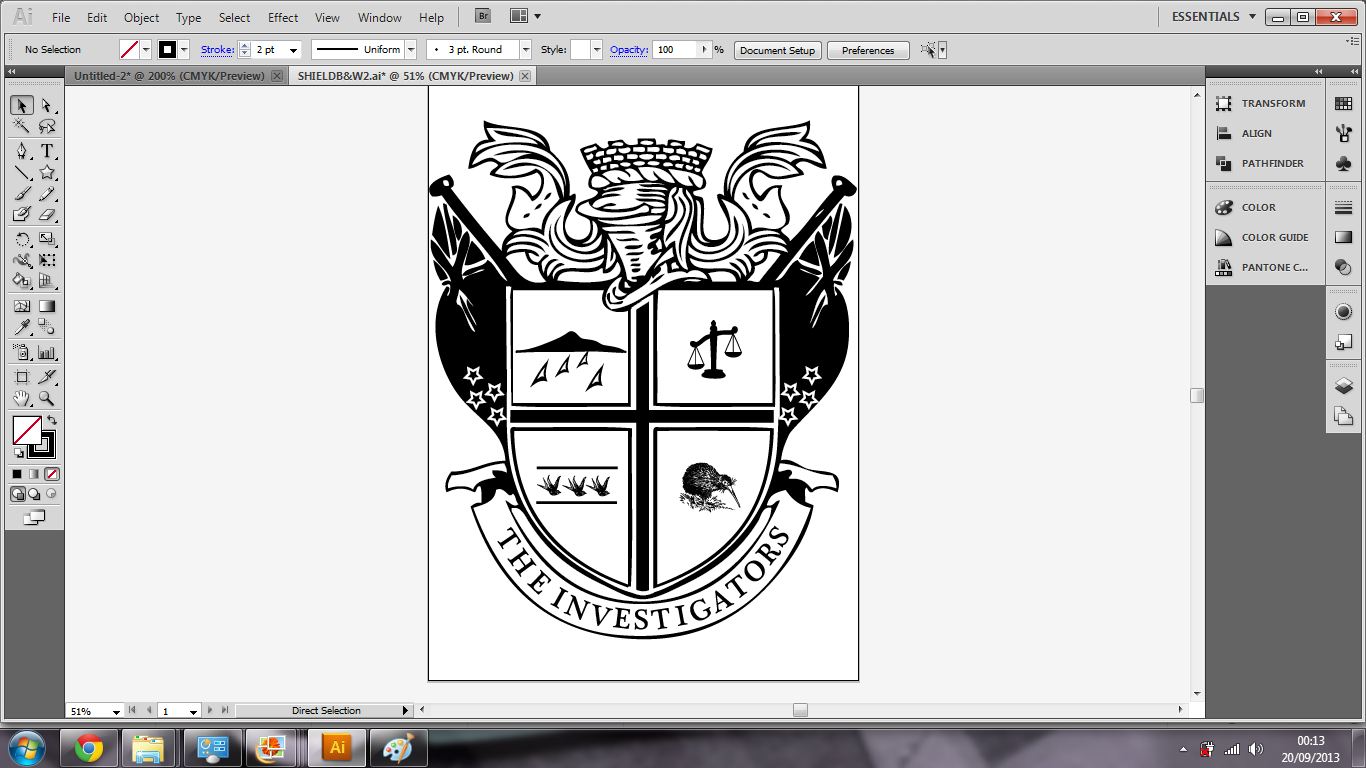
Task: Activate the Eyedropper tool
Action: (x=21, y=327)
